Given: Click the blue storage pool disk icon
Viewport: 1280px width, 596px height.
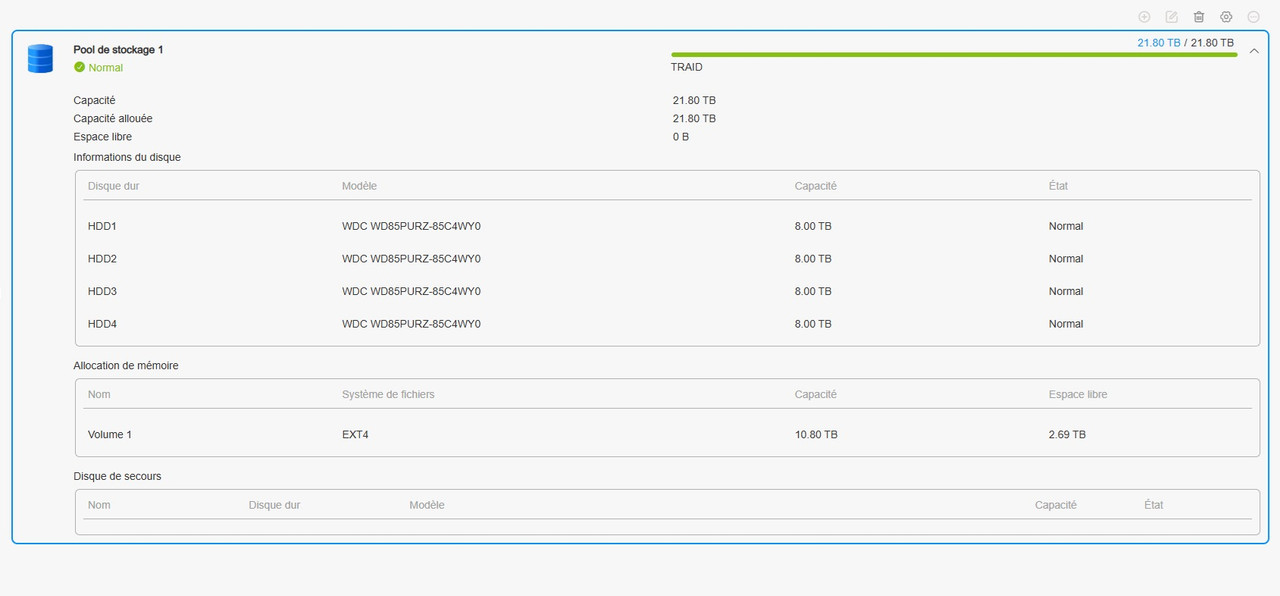Looking at the screenshot, I should (40, 59).
